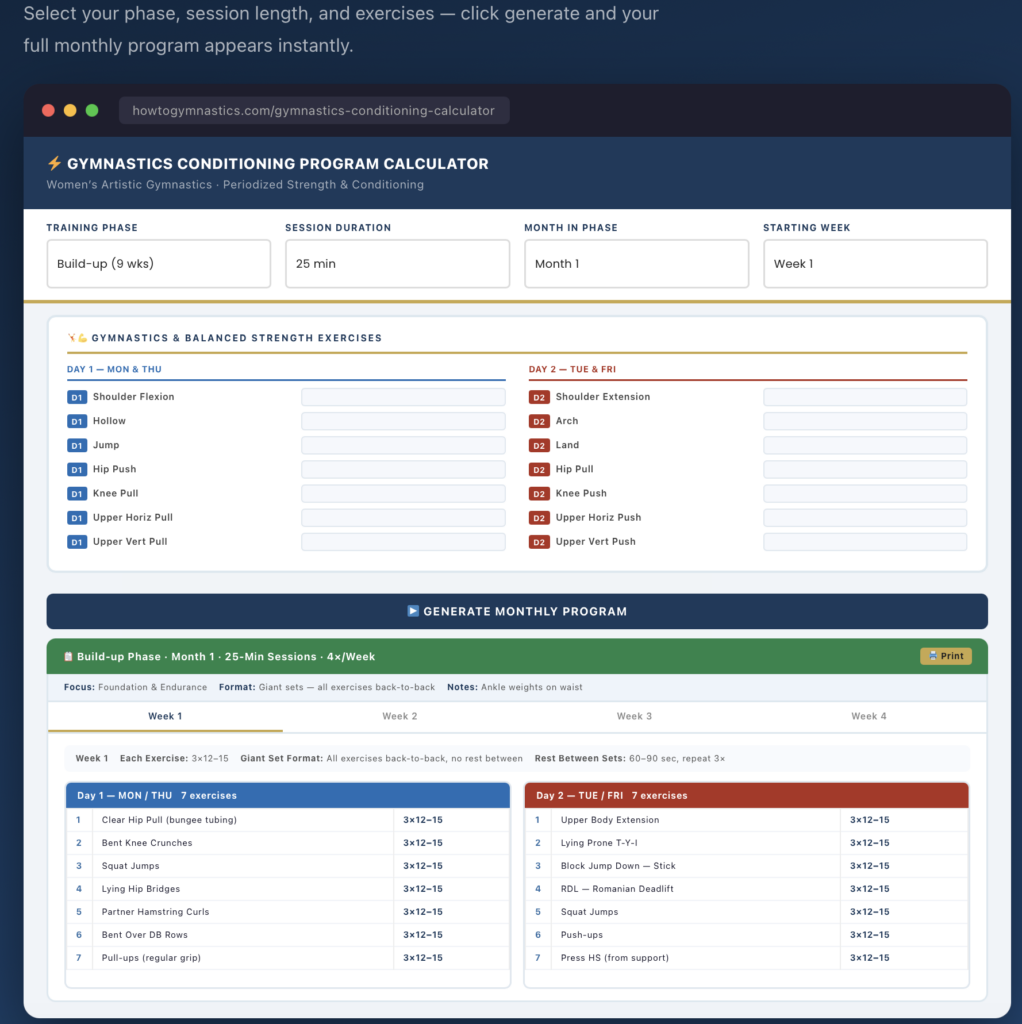Open the Session Duration dropdown

397,264
